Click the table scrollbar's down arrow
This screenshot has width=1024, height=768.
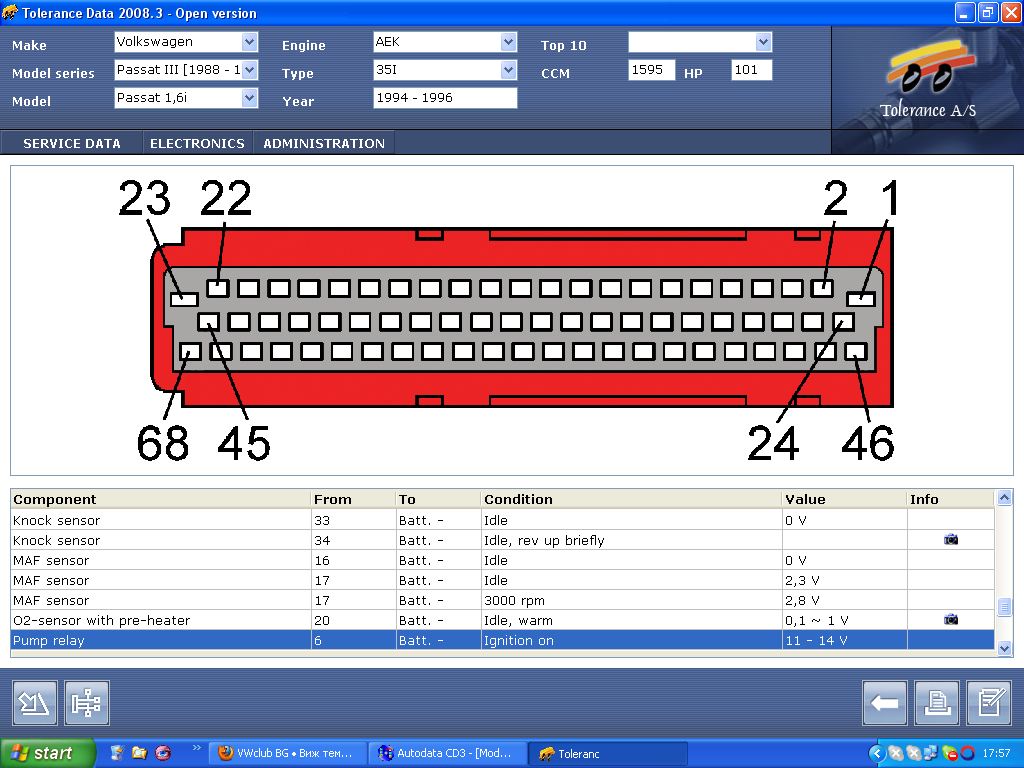coord(1005,648)
